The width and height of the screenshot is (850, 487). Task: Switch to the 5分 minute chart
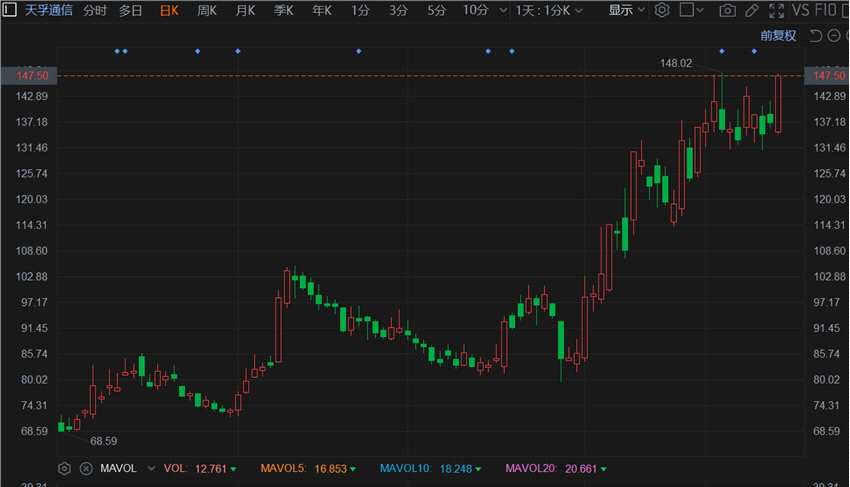[x=436, y=10]
